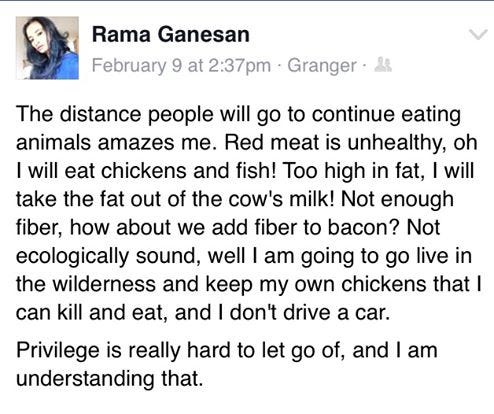
Task: Click the words "understanding that." at the end
Action: (110, 379)
